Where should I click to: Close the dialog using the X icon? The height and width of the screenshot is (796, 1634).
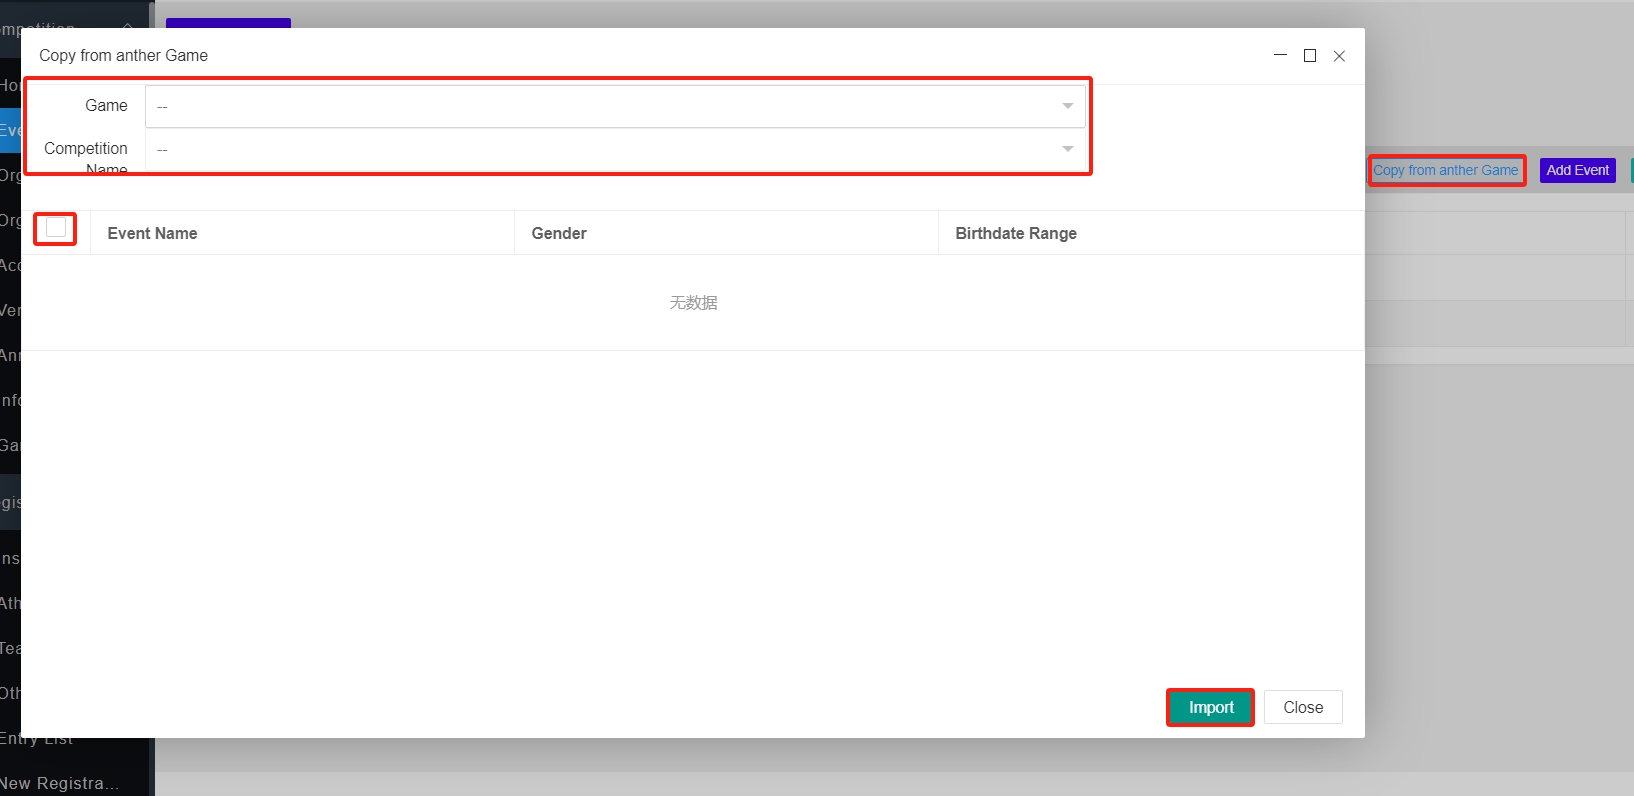[x=1339, y=56]
